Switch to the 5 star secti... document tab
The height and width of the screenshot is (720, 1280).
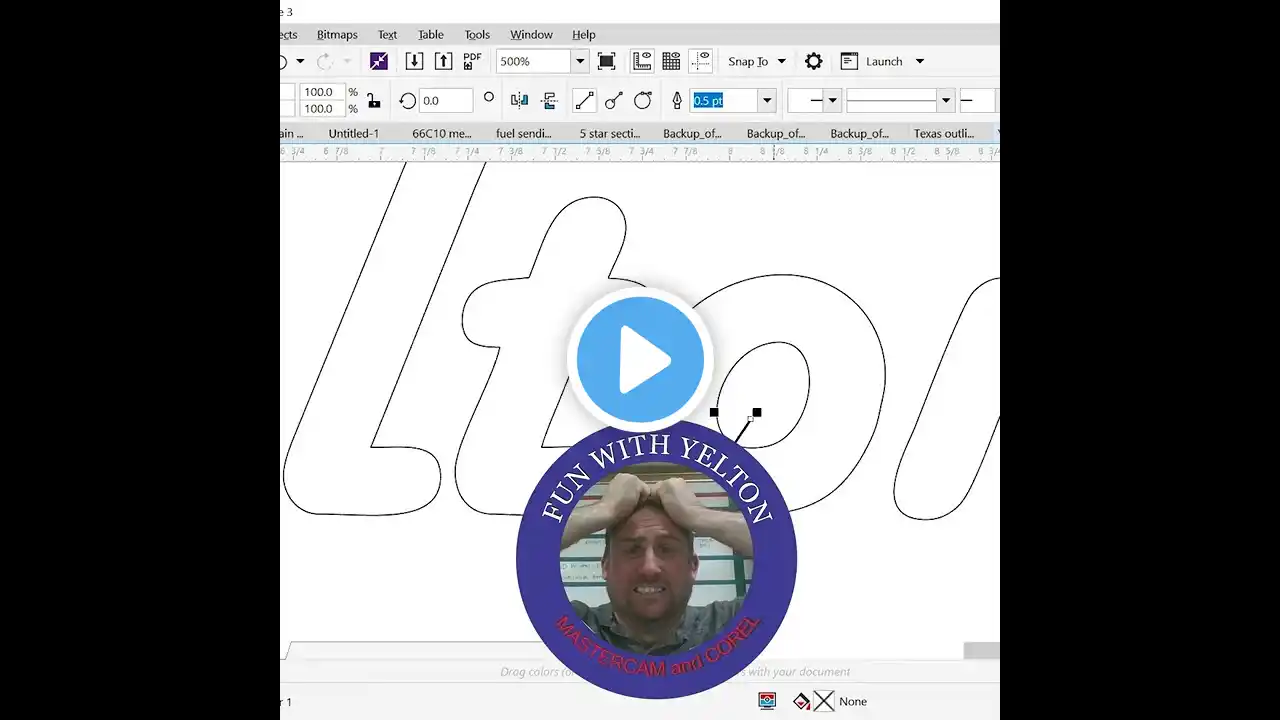coord(610,133)
